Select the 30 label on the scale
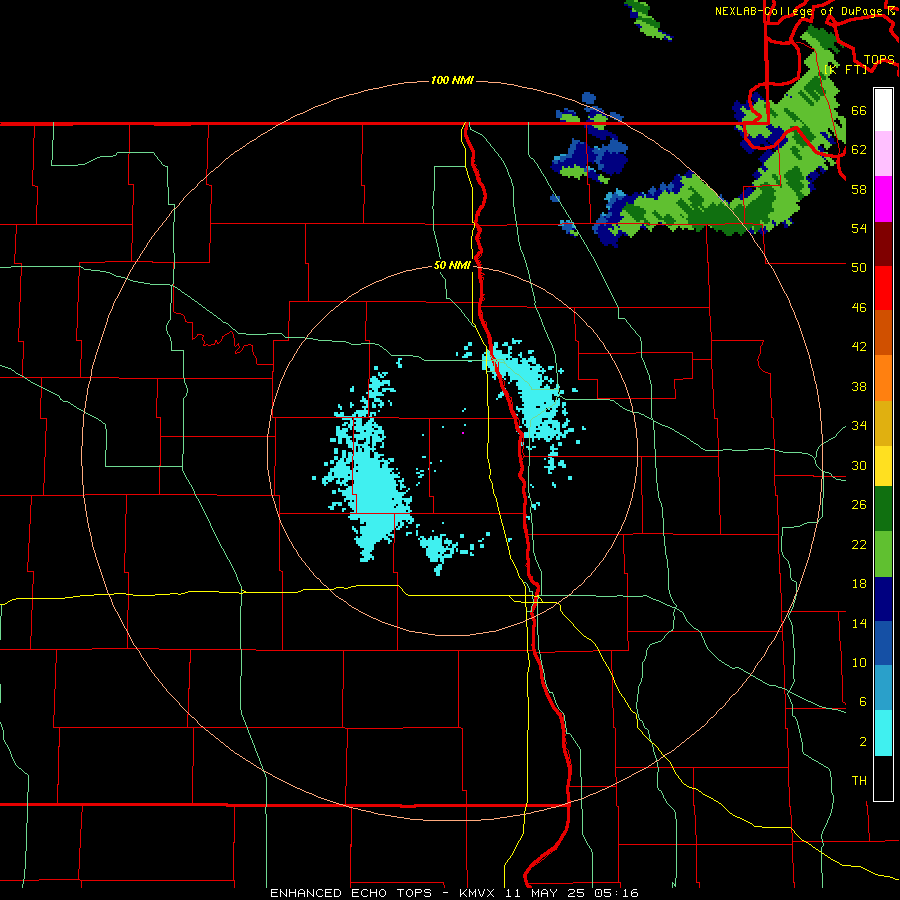The height and width of the screenshot is (900, 900). click(x=859, y=465)
